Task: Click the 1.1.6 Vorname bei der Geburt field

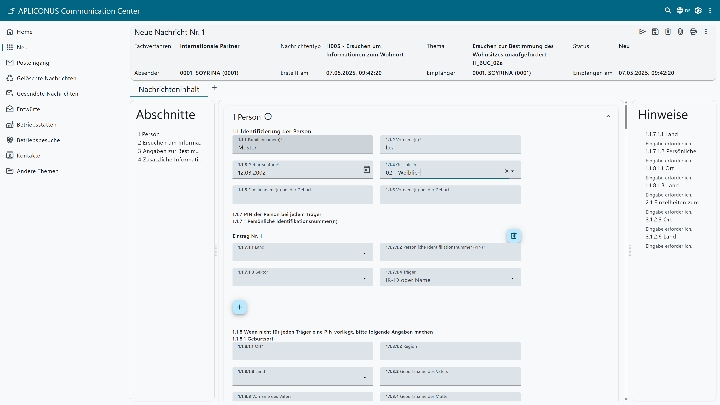Action: point(450,194)
